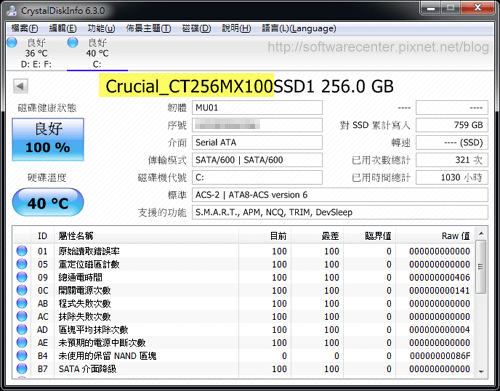Select the 抹除失敗次數 attribute row

tap(243, 316)
